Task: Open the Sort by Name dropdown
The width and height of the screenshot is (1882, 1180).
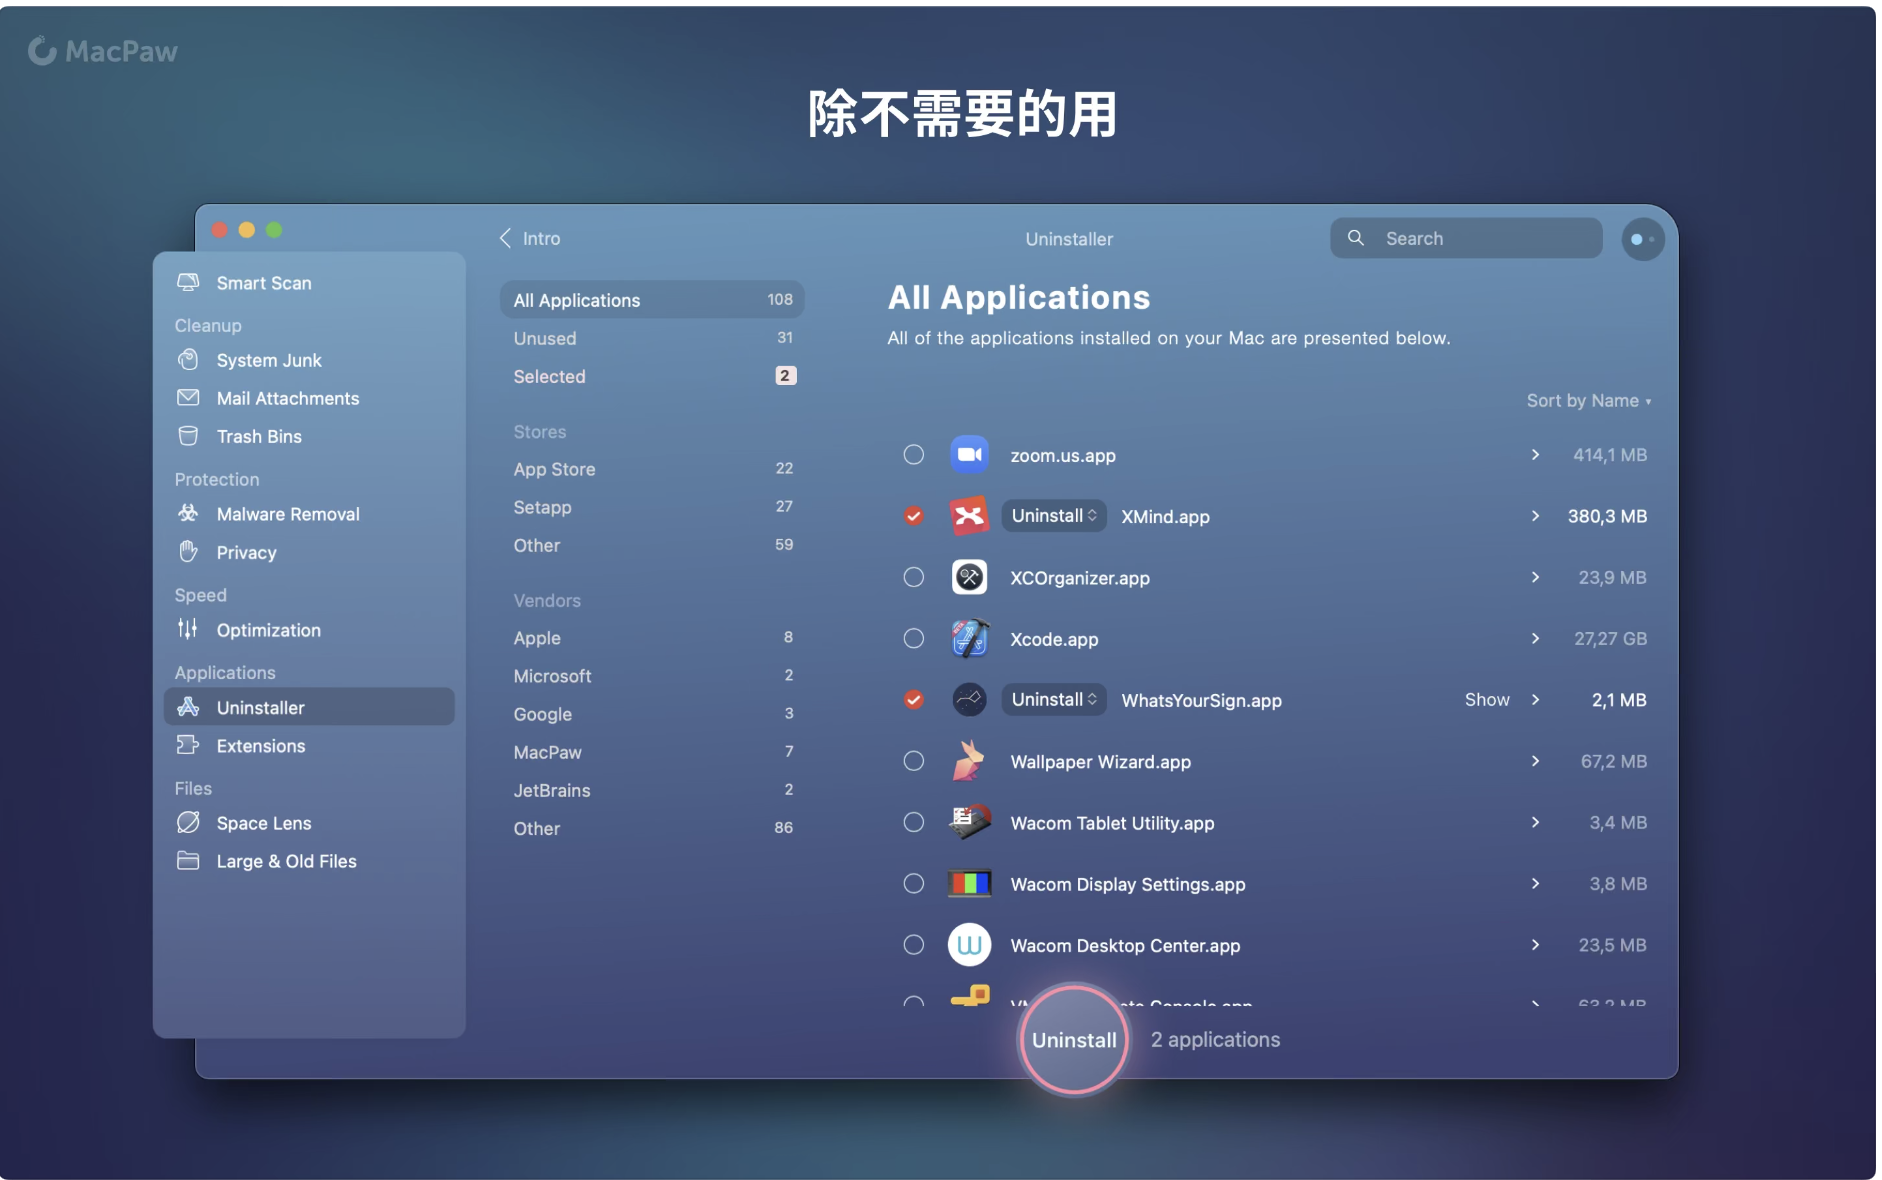Action: [x=1587, y=401]
